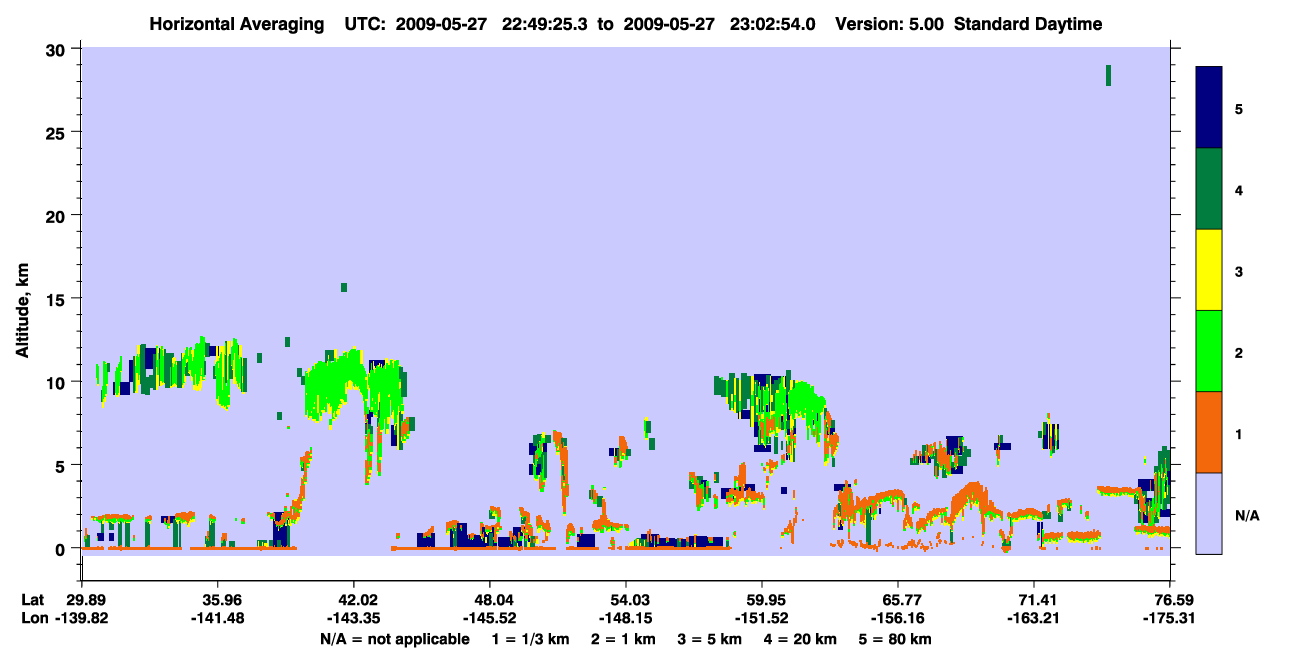1300x667 pixels.
Task: Click the lavender N/A color bar segment
Action: point(1209,513)
